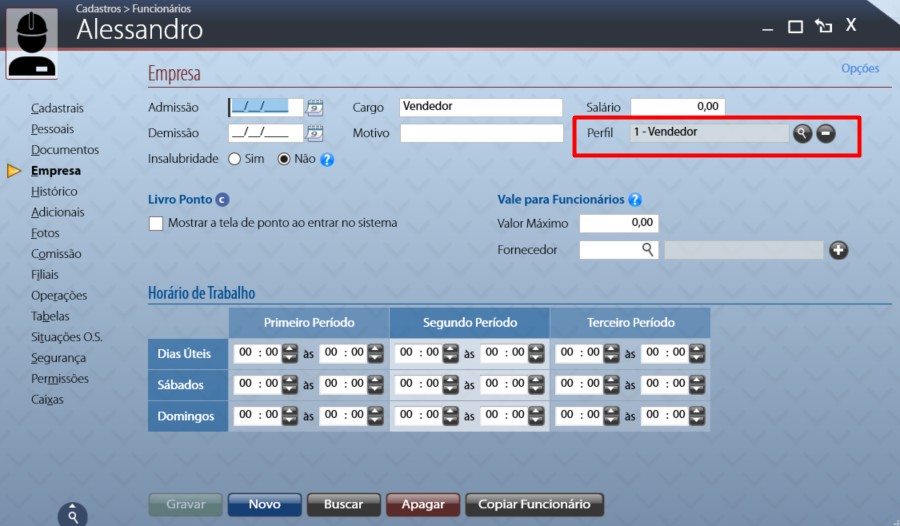900x526 pixels.
Task: Open the Demissão calendar picker icon
Action: point(315,133)
